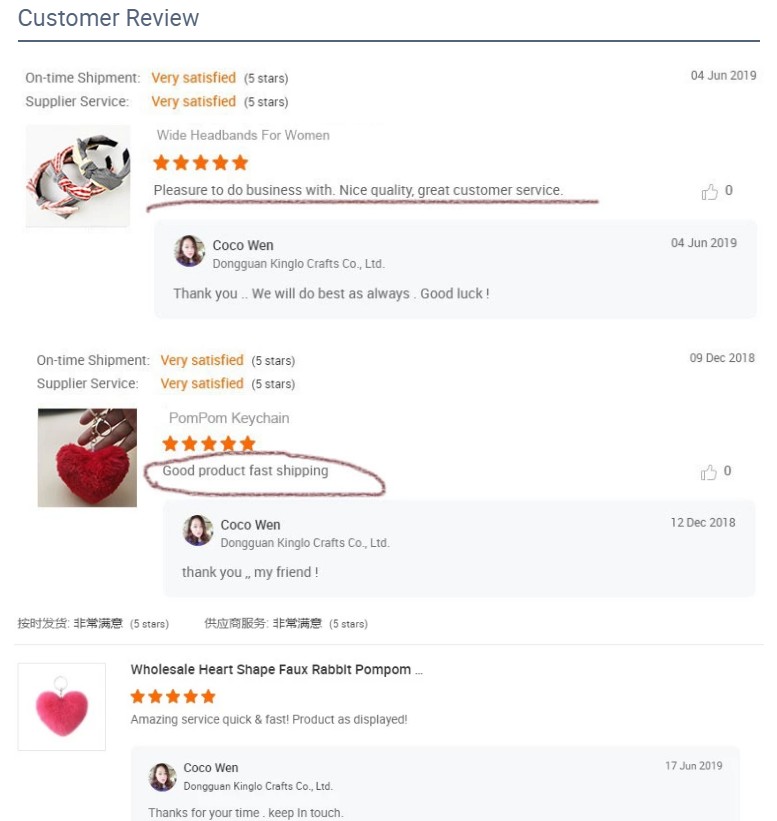
Task: Click star rating under PomPom Keychain
Action: pos(208,444)
